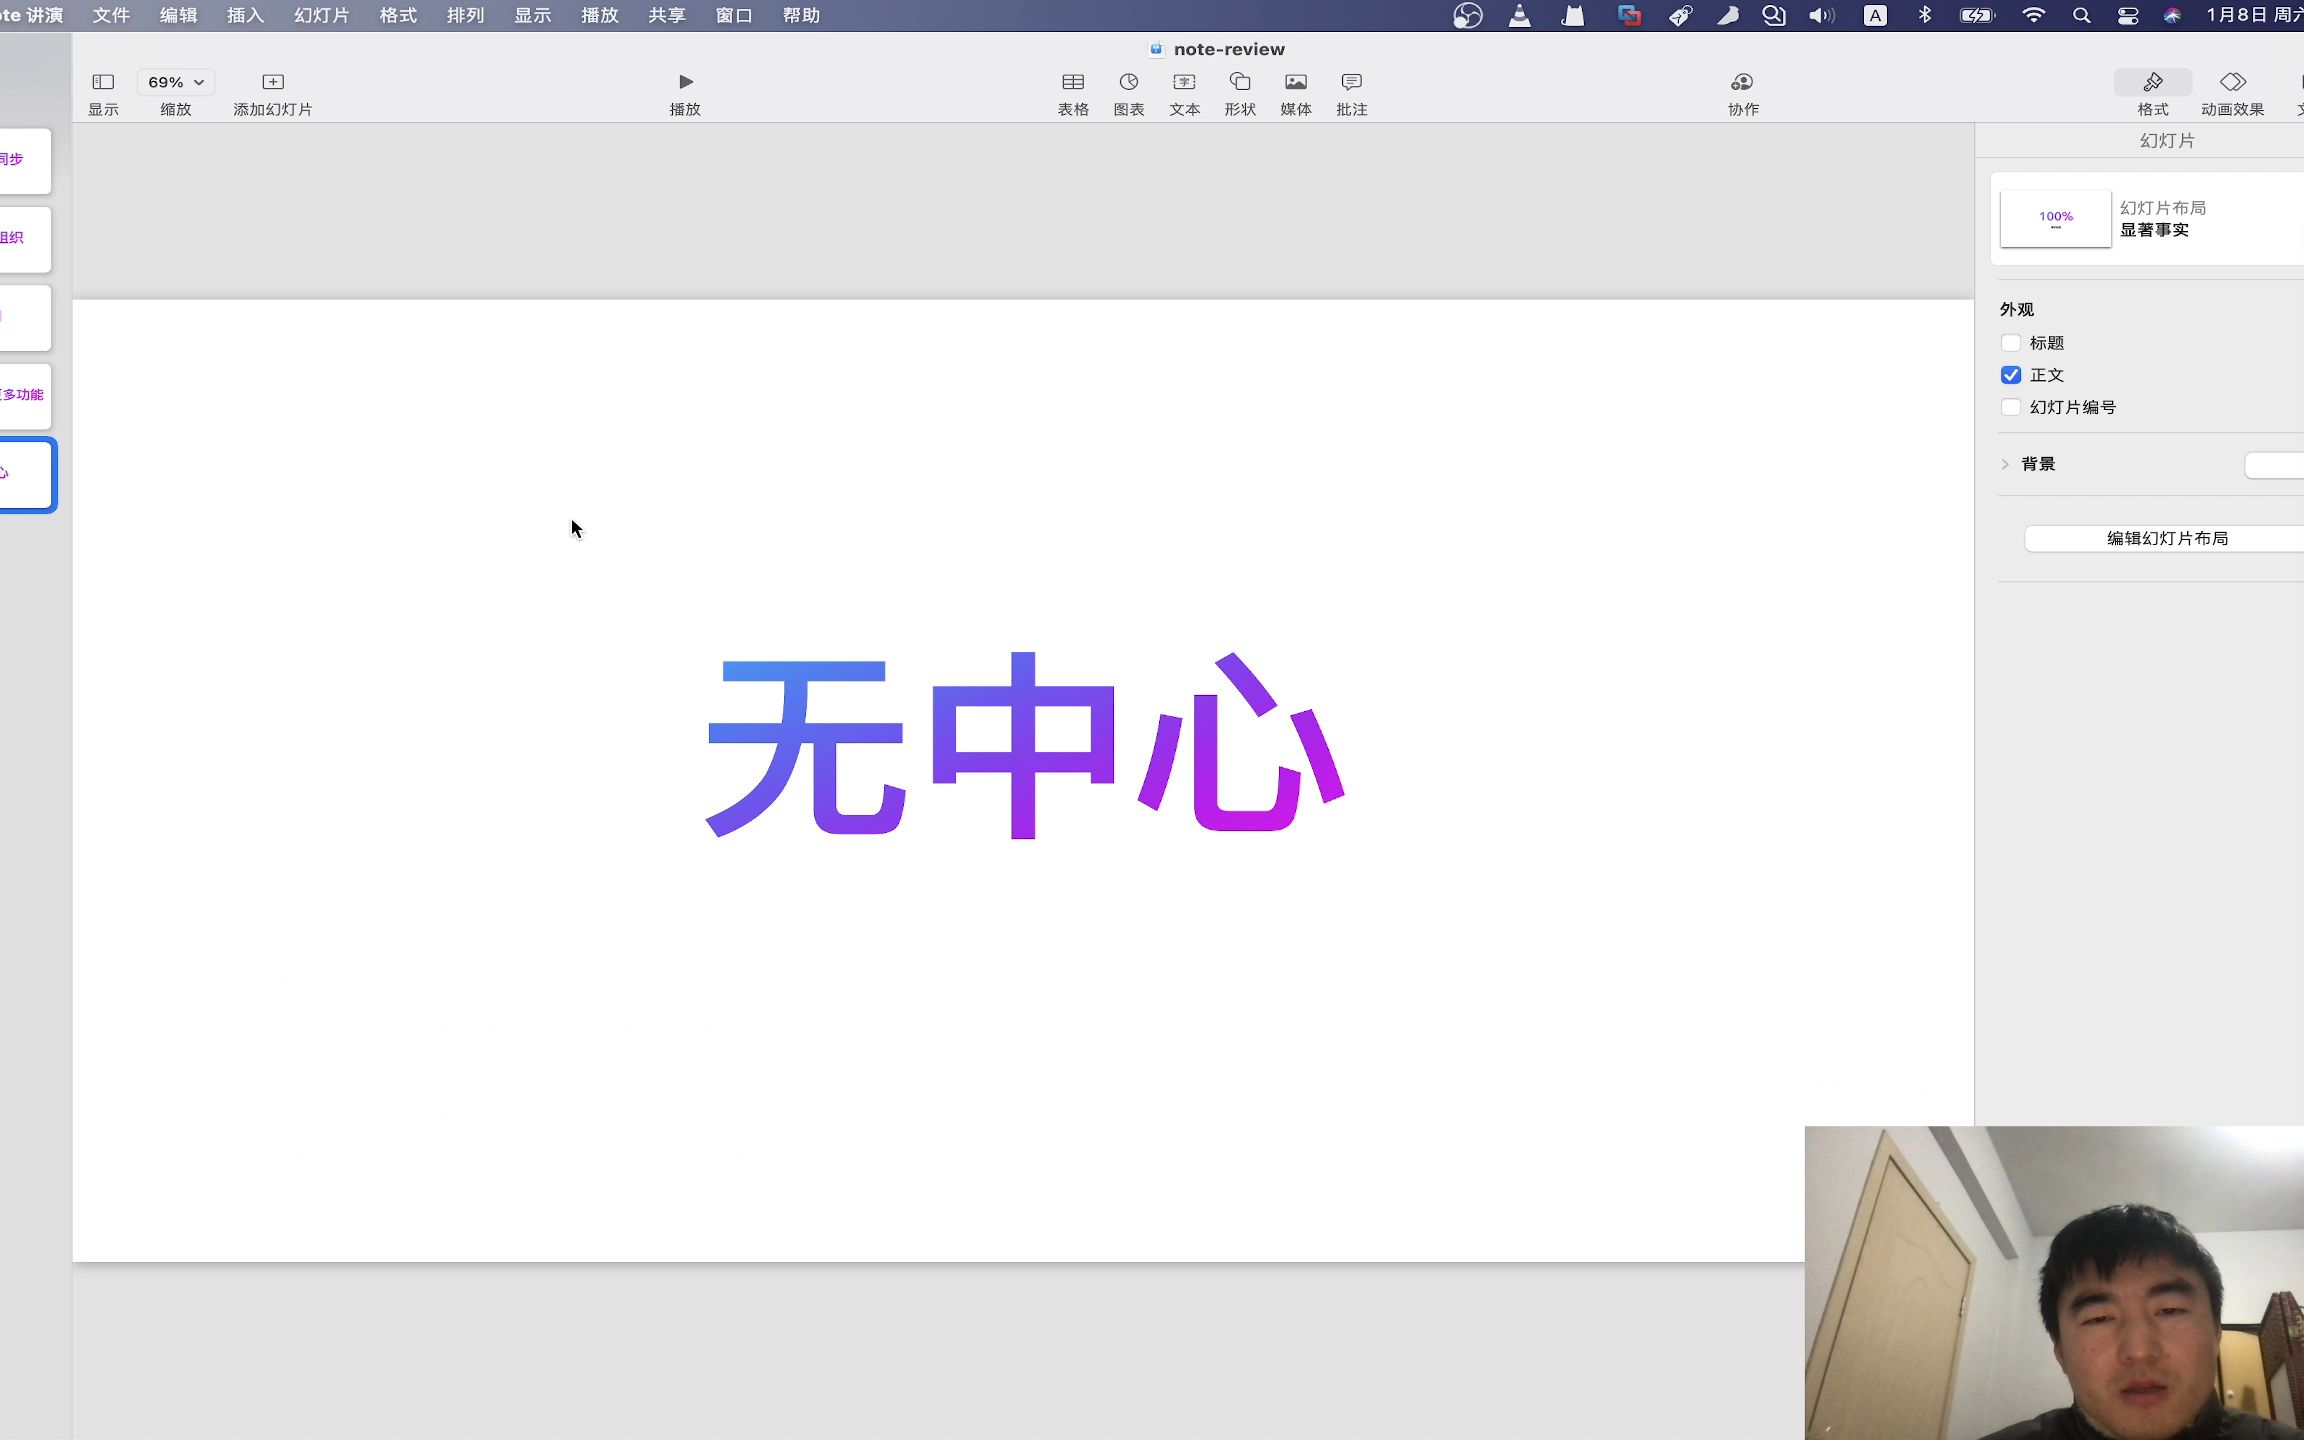This screenshot has height=1440, width=2304.
Task: Open the 显示 view options dropdown
Action: click(x=103, y=82)
